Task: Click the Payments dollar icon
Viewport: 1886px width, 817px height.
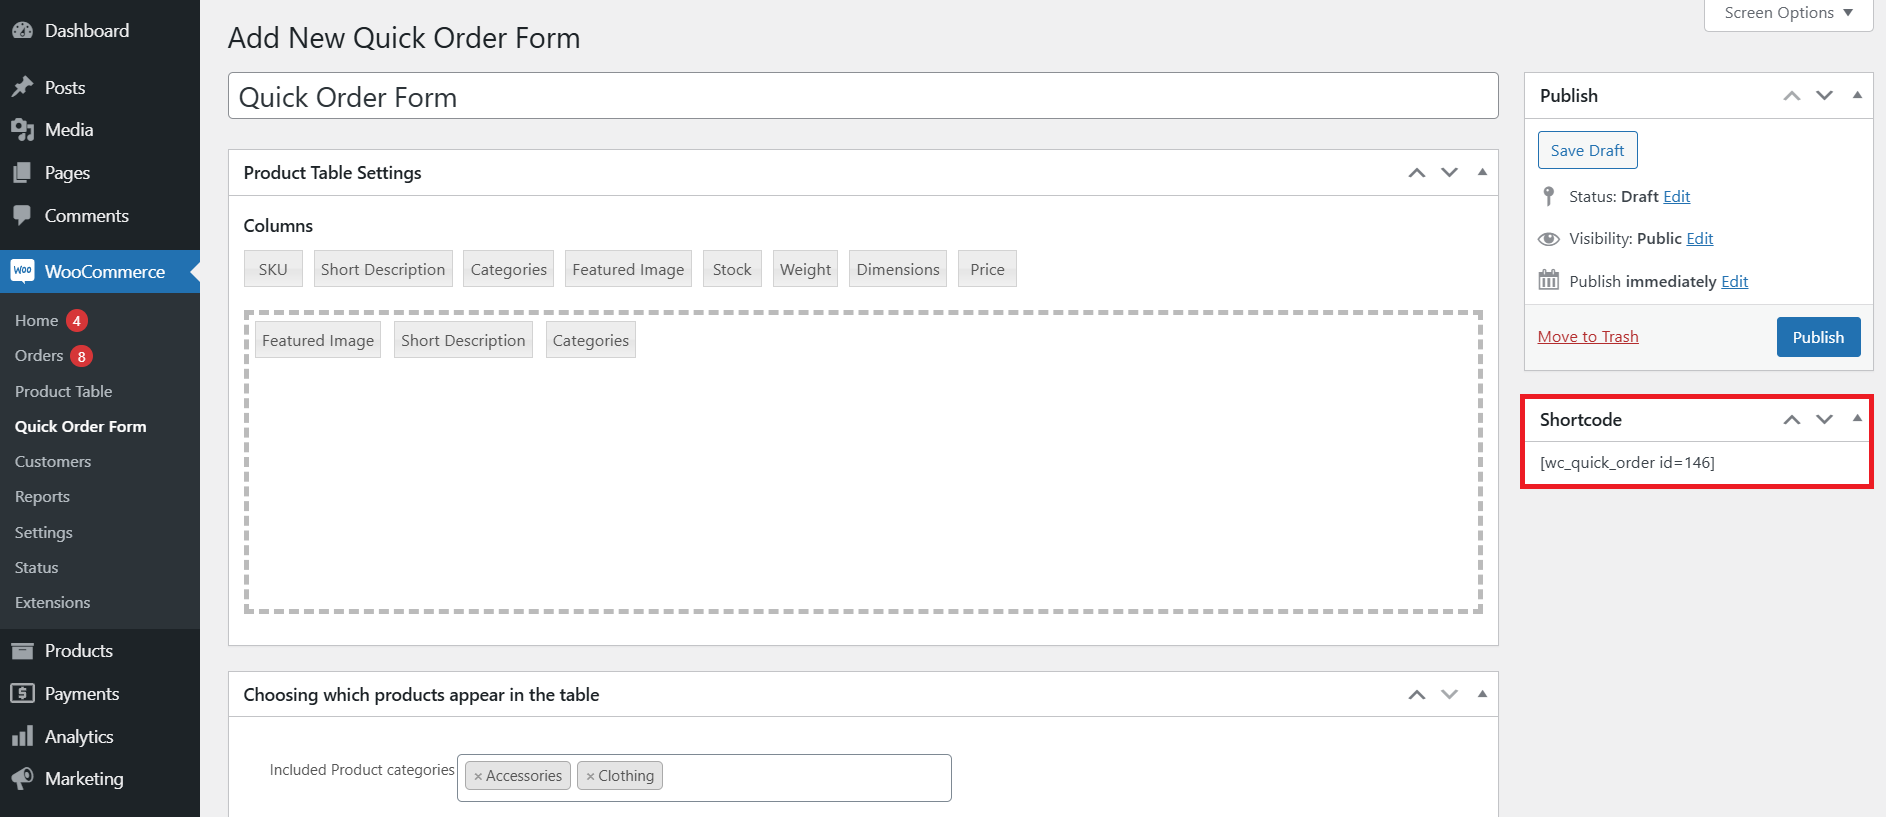Action: tap(22, 694)
